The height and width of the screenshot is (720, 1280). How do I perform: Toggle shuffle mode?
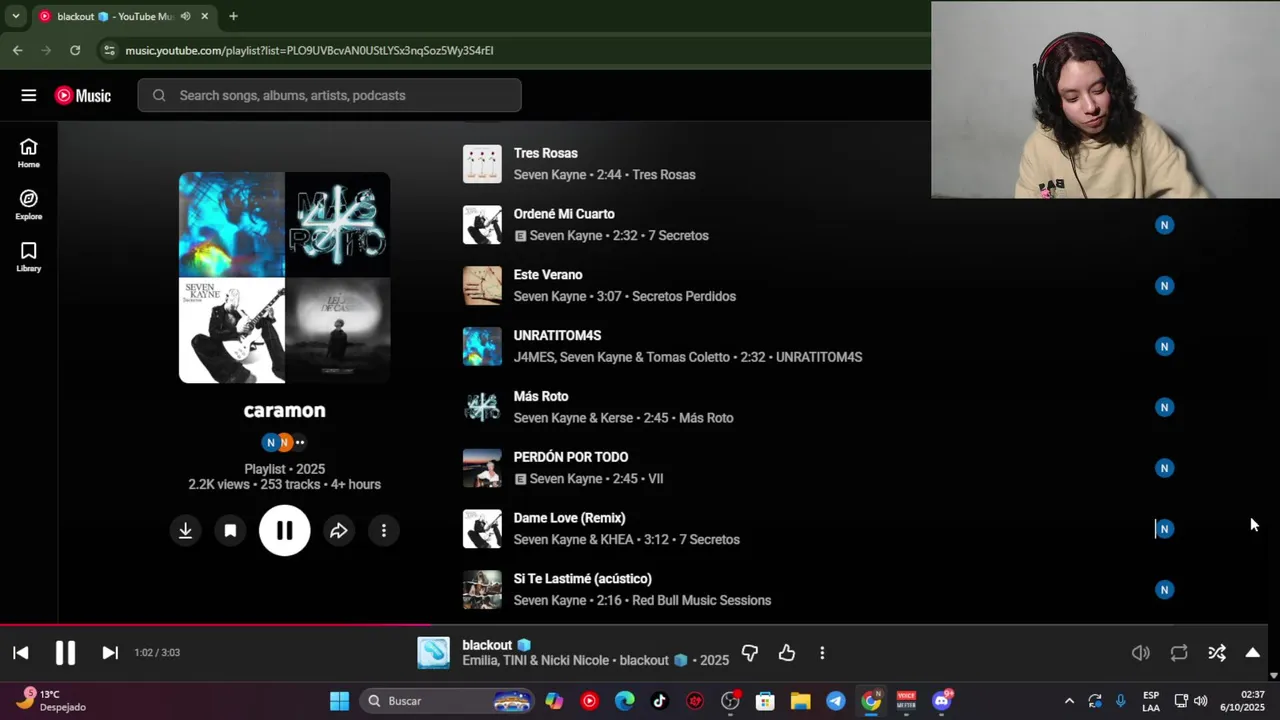(x=1217, y=653)
